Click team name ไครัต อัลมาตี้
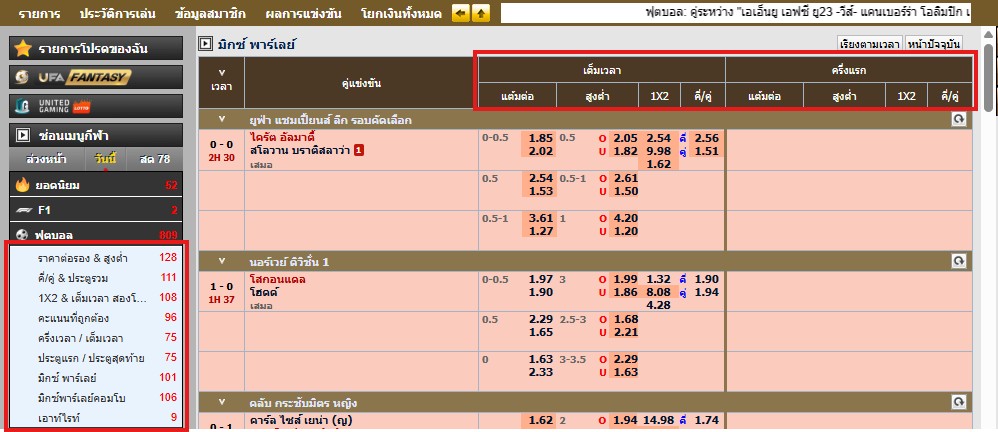The image size is (998, 432). 283,137
